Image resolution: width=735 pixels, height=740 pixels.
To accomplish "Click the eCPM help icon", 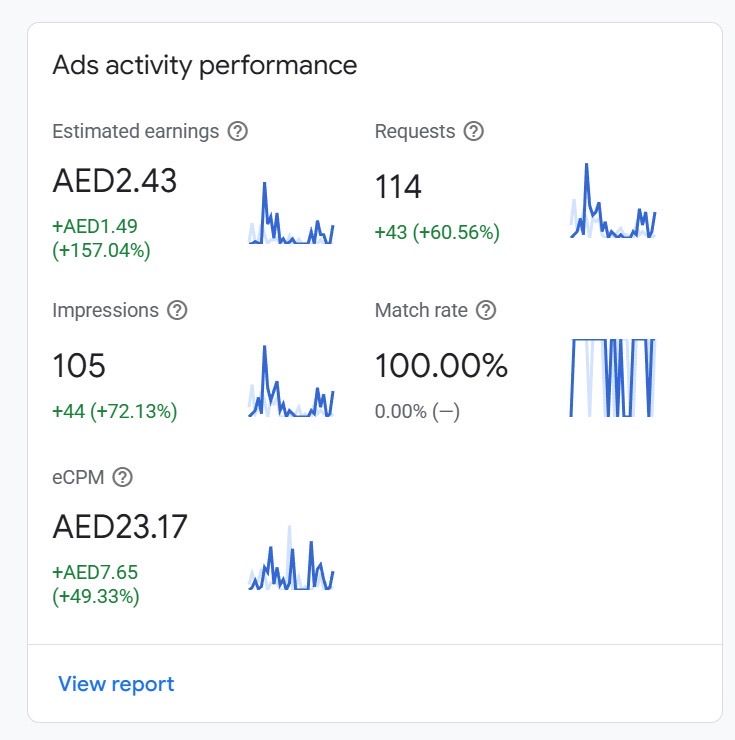I will (x=122, y=477).
